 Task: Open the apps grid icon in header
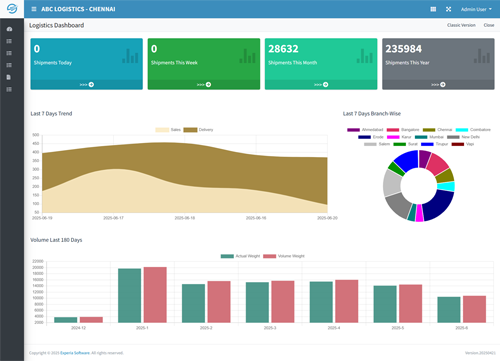(433, 9)
